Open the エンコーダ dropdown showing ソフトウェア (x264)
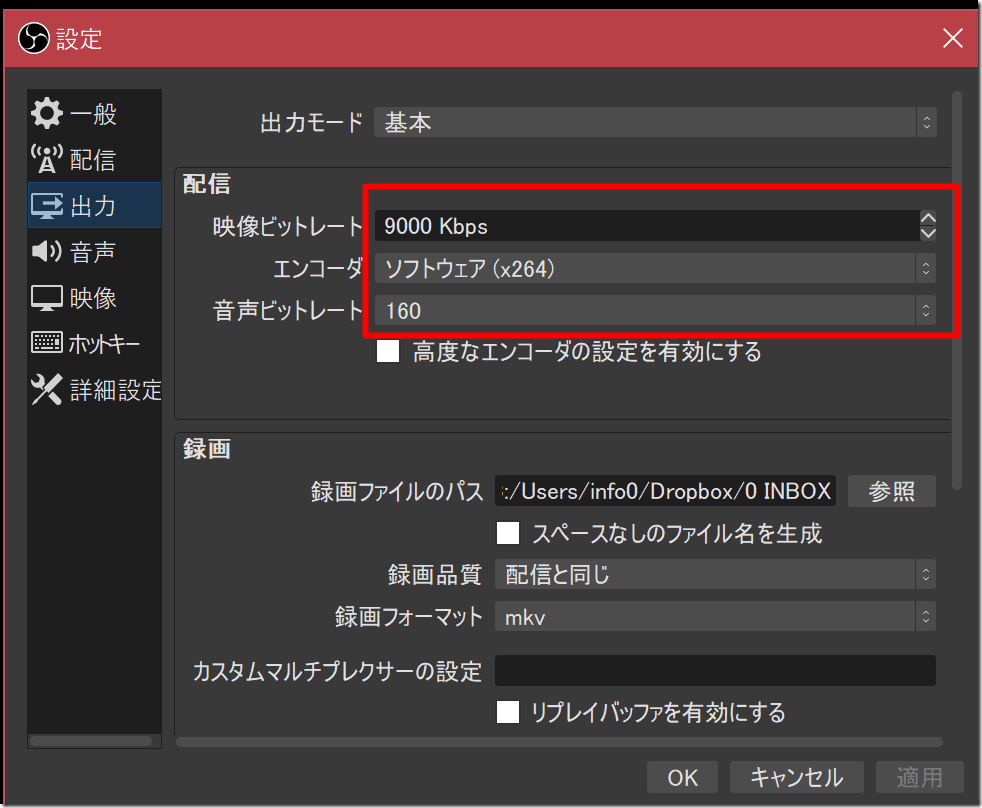The width and height of the screenshot is (982, 808). pyautogui.click(x=655, y=269)
